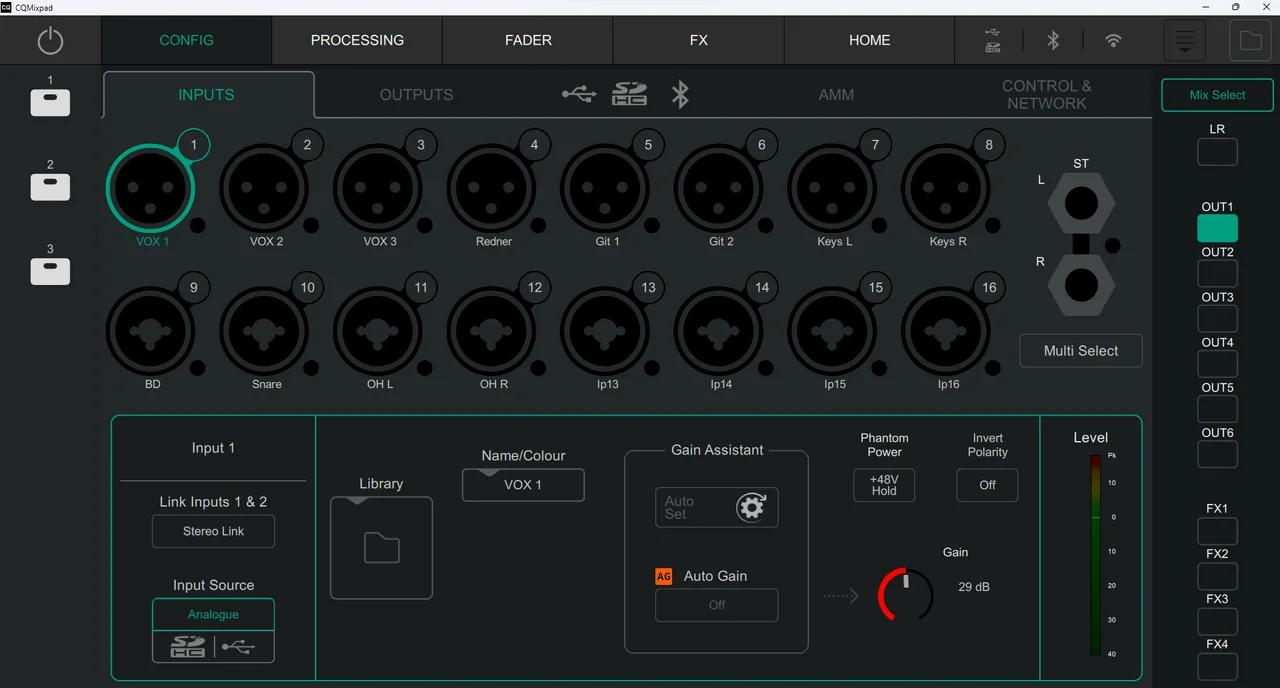Switch to the PROCESSING tab
This screenshot has width=1280, height=688.
(357, 41)
